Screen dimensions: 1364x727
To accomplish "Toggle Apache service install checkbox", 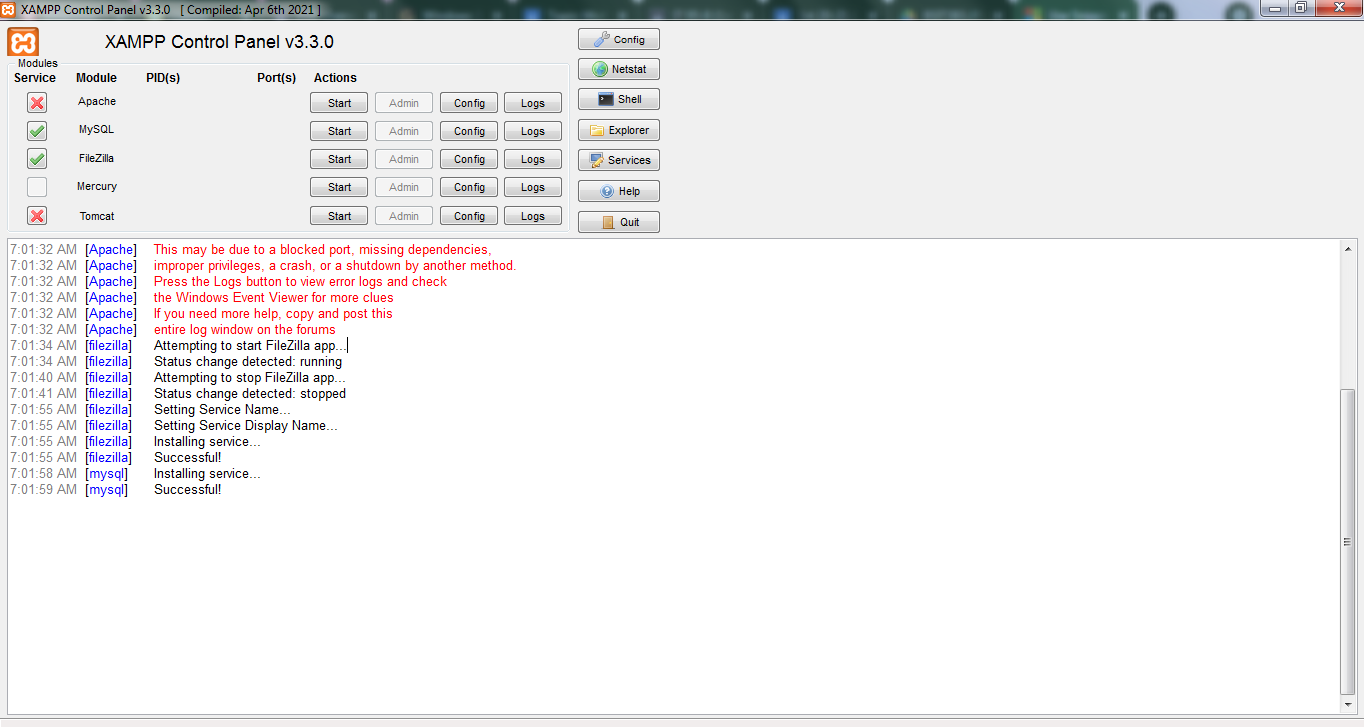I will (x=37, y=103).
